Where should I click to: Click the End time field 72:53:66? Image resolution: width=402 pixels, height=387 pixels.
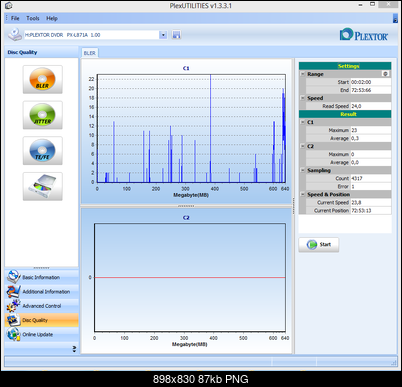pos(370,90)
